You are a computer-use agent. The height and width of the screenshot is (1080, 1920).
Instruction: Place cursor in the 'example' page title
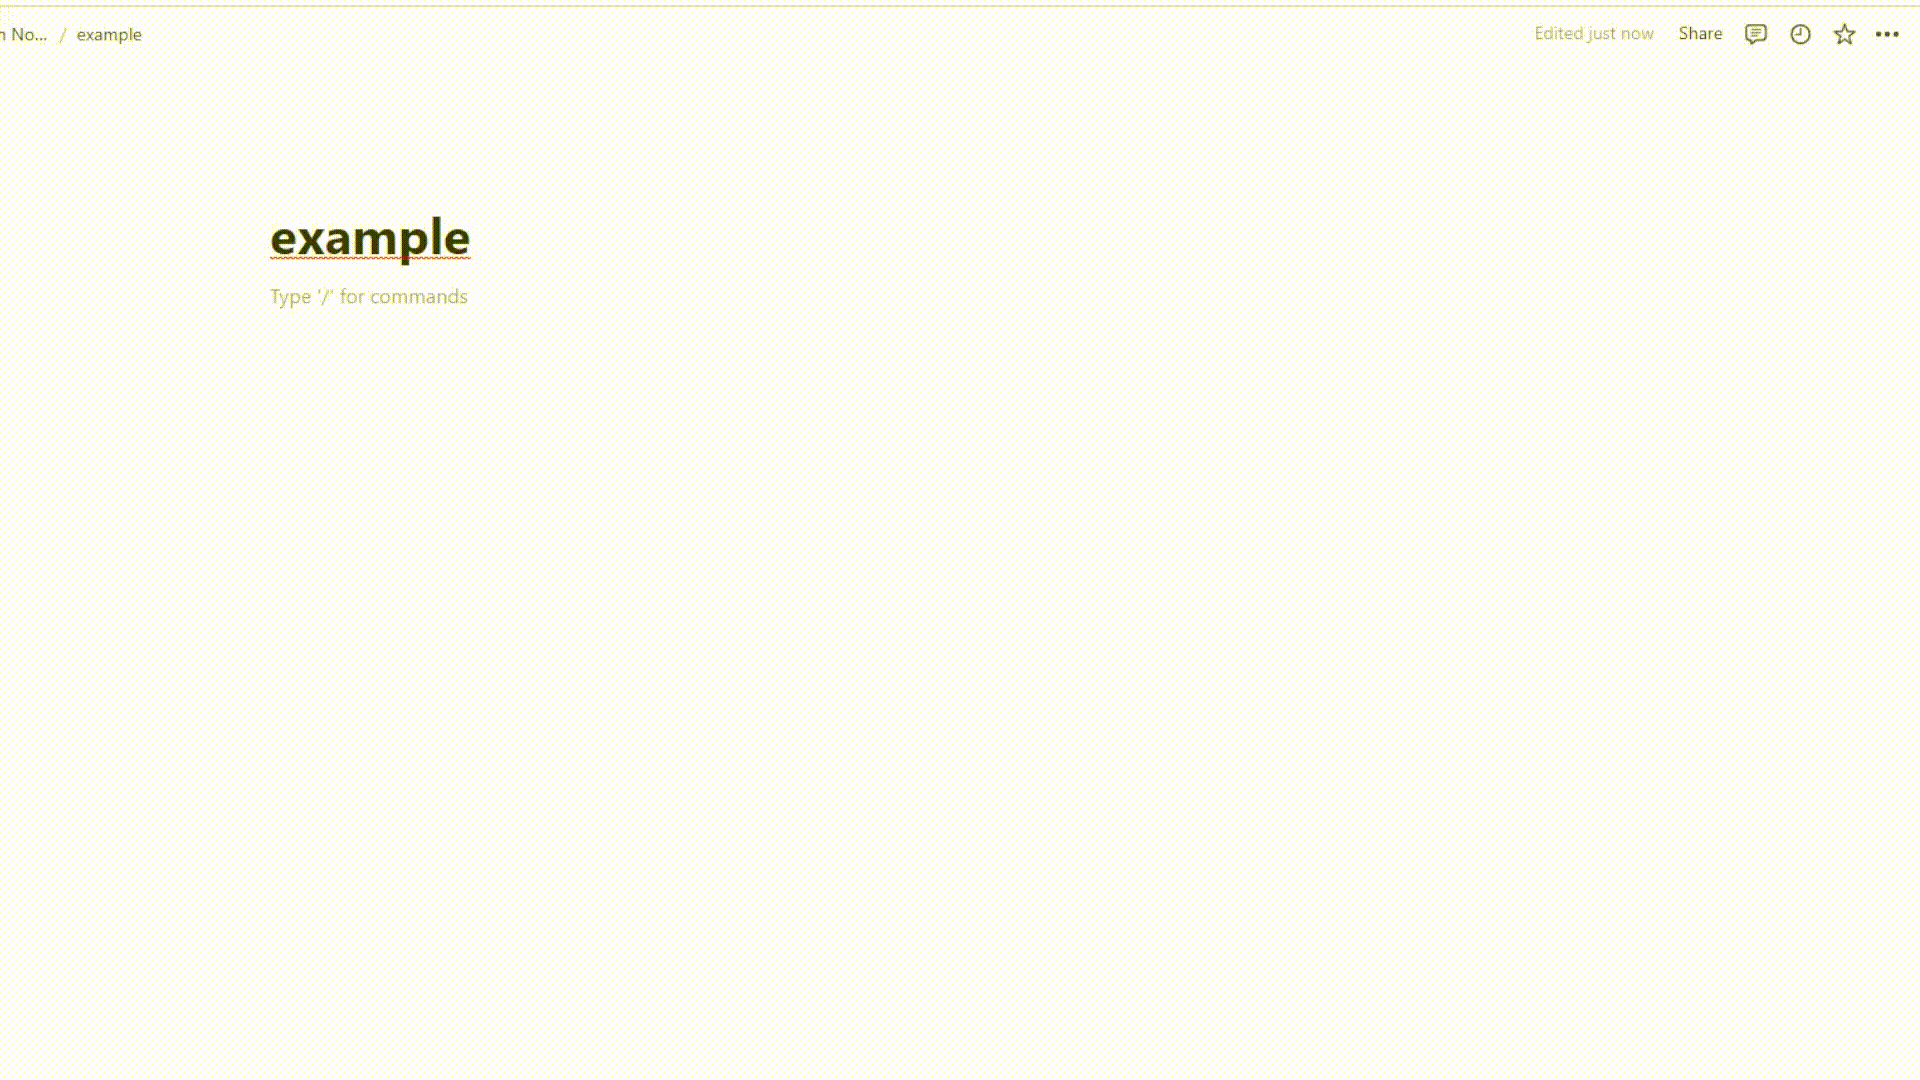coord(369,238)
